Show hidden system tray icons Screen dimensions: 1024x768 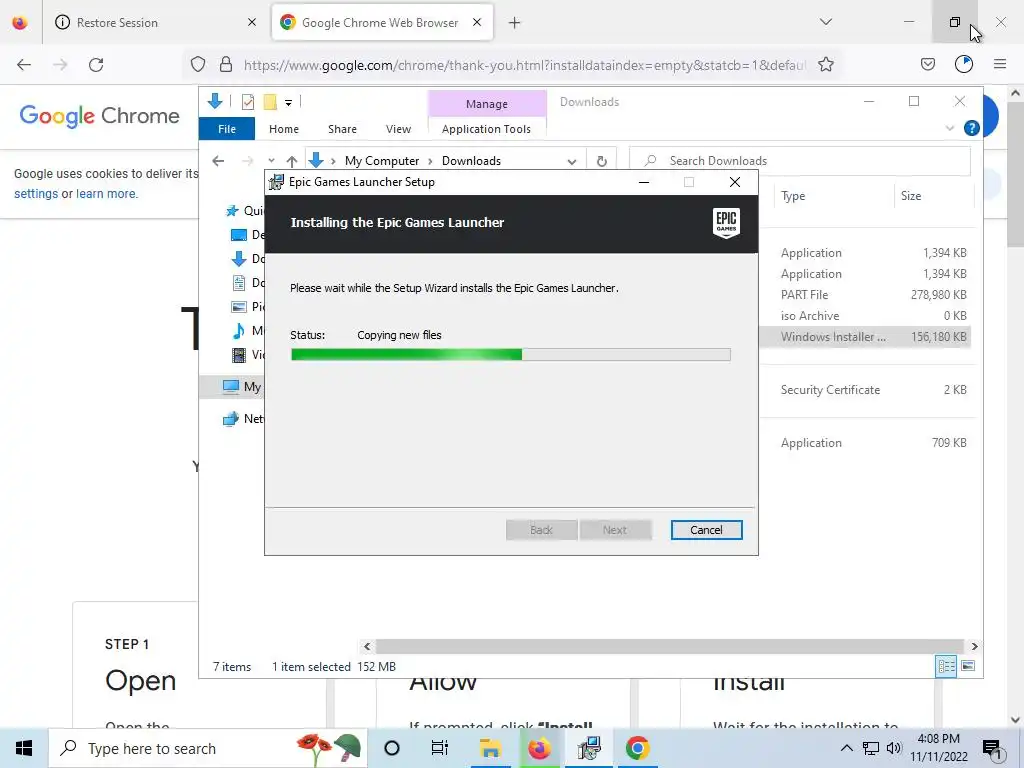click(846, 748)
